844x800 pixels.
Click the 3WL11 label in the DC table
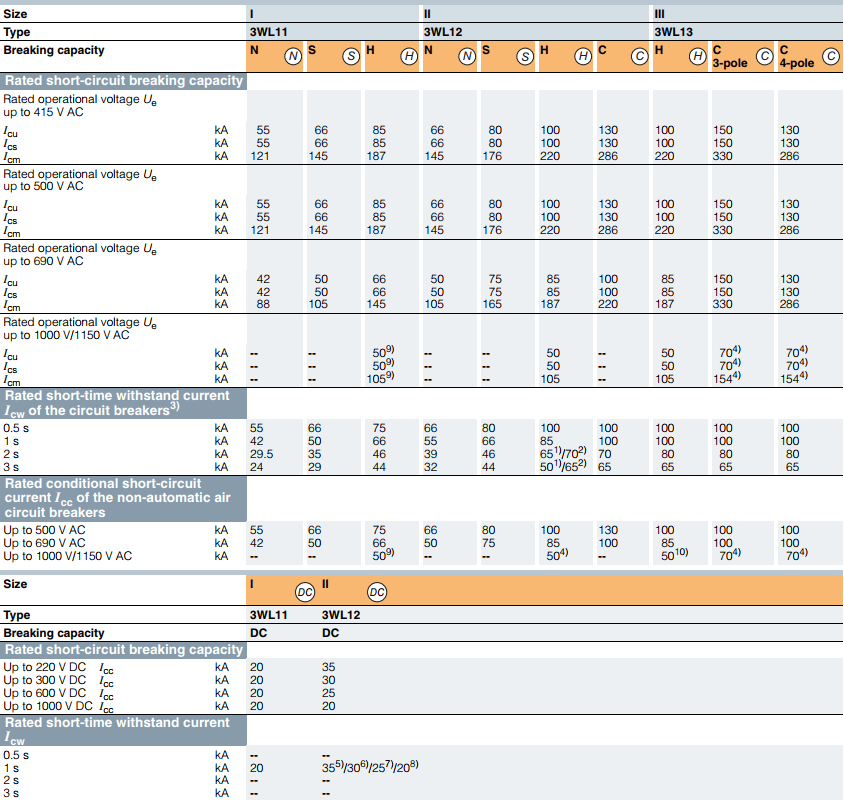click(x=268, y=615)
